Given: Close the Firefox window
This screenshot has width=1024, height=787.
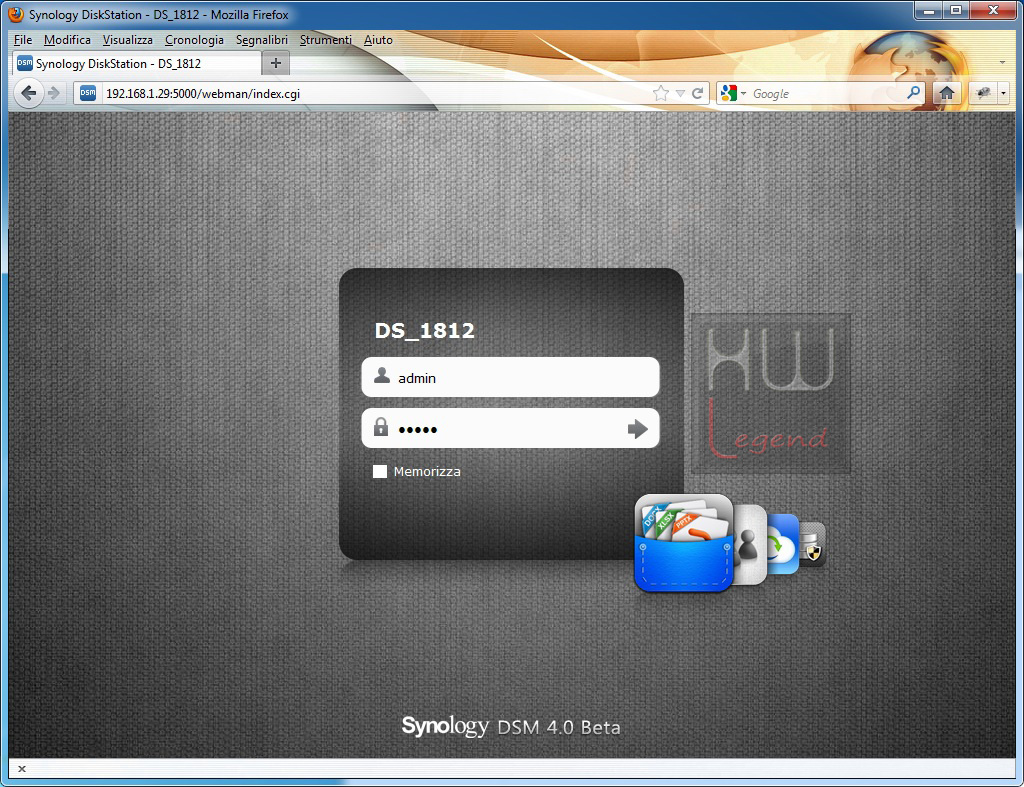Looking at the screenshot, I should tap(993, 11).
